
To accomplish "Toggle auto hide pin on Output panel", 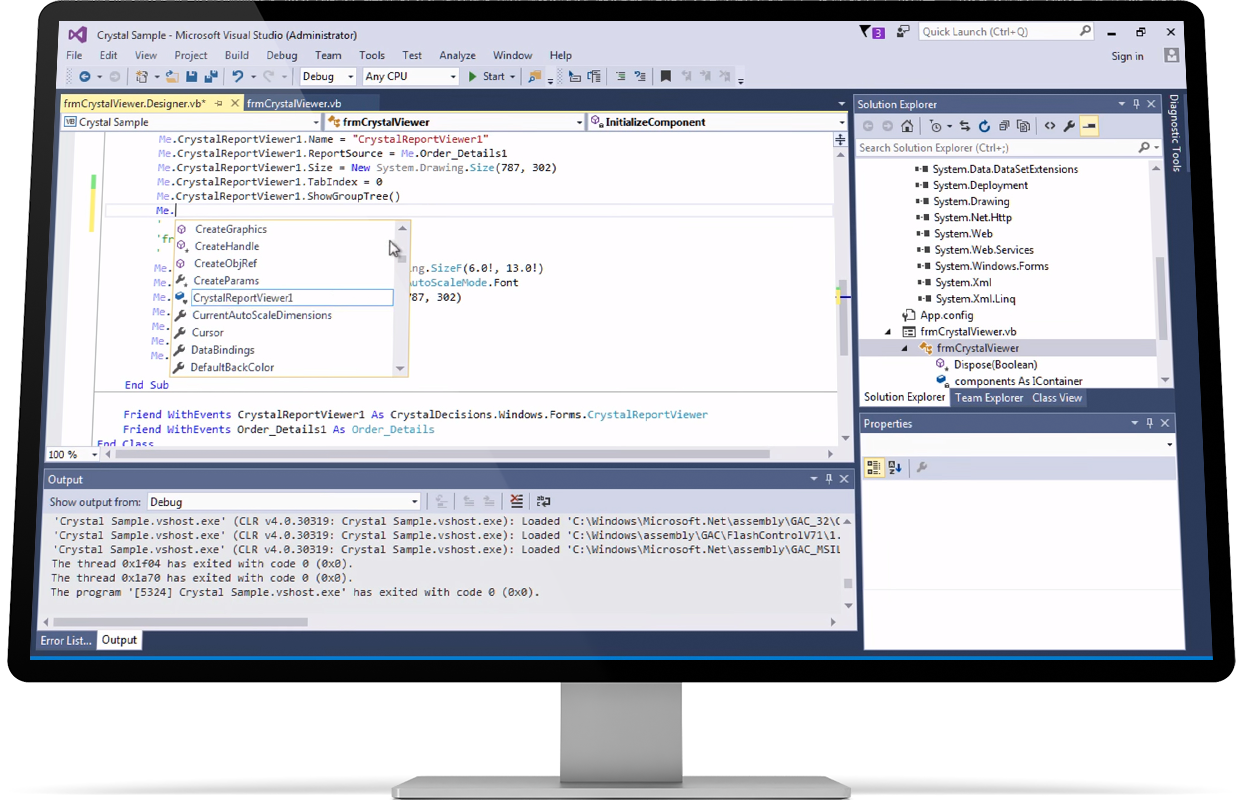I will coord(830,479).
